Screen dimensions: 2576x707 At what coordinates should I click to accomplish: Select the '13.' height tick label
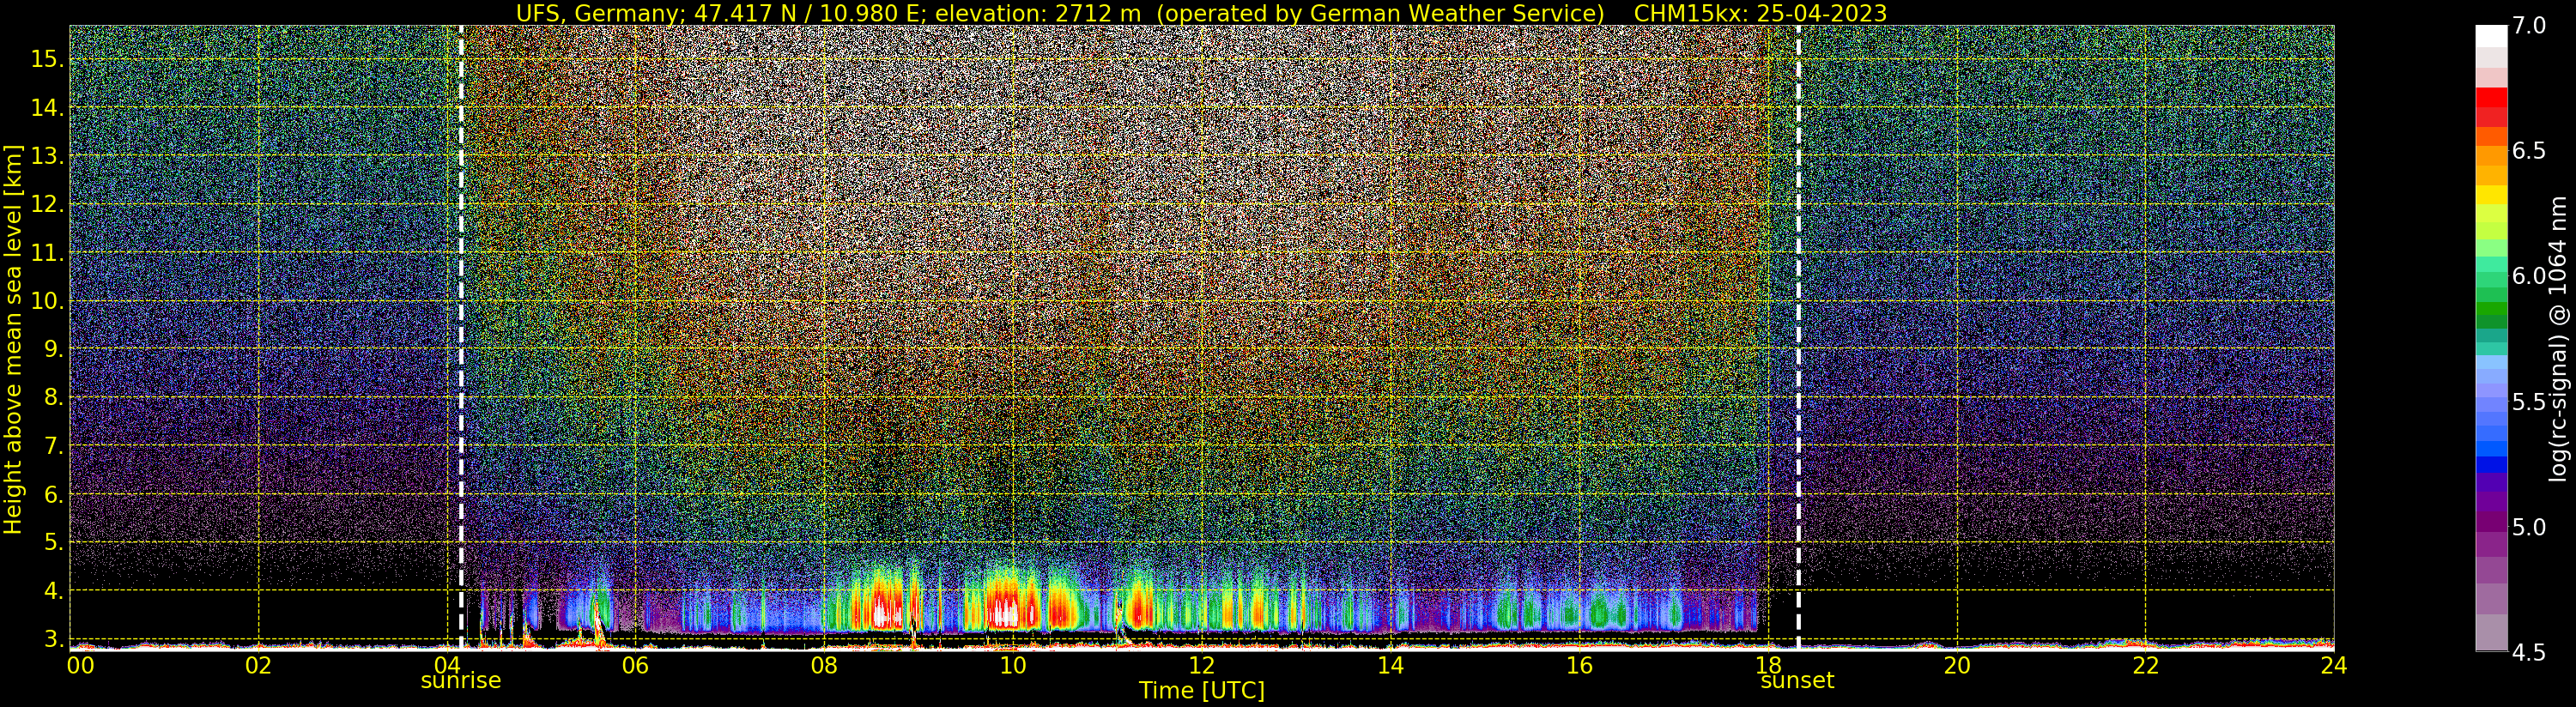47,156
